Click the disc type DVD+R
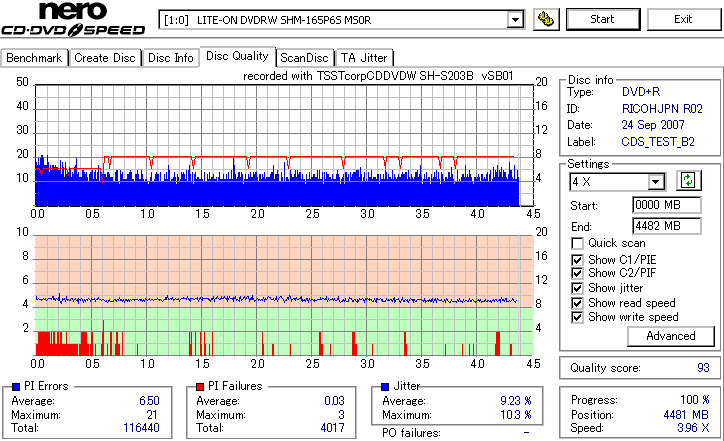Screen dimensions: 724x441 pos(641,92)
